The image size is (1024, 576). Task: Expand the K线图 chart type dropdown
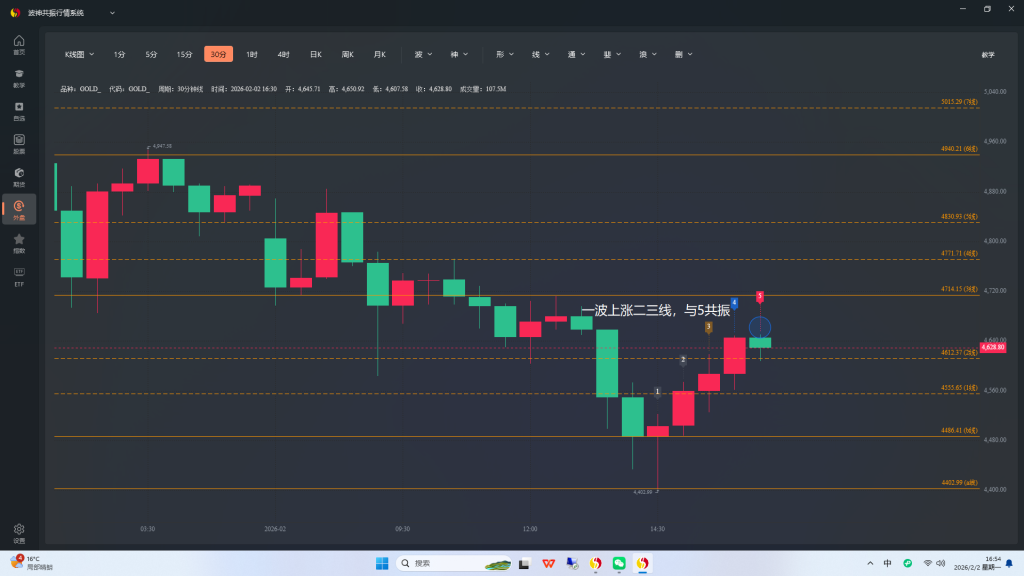80,54
